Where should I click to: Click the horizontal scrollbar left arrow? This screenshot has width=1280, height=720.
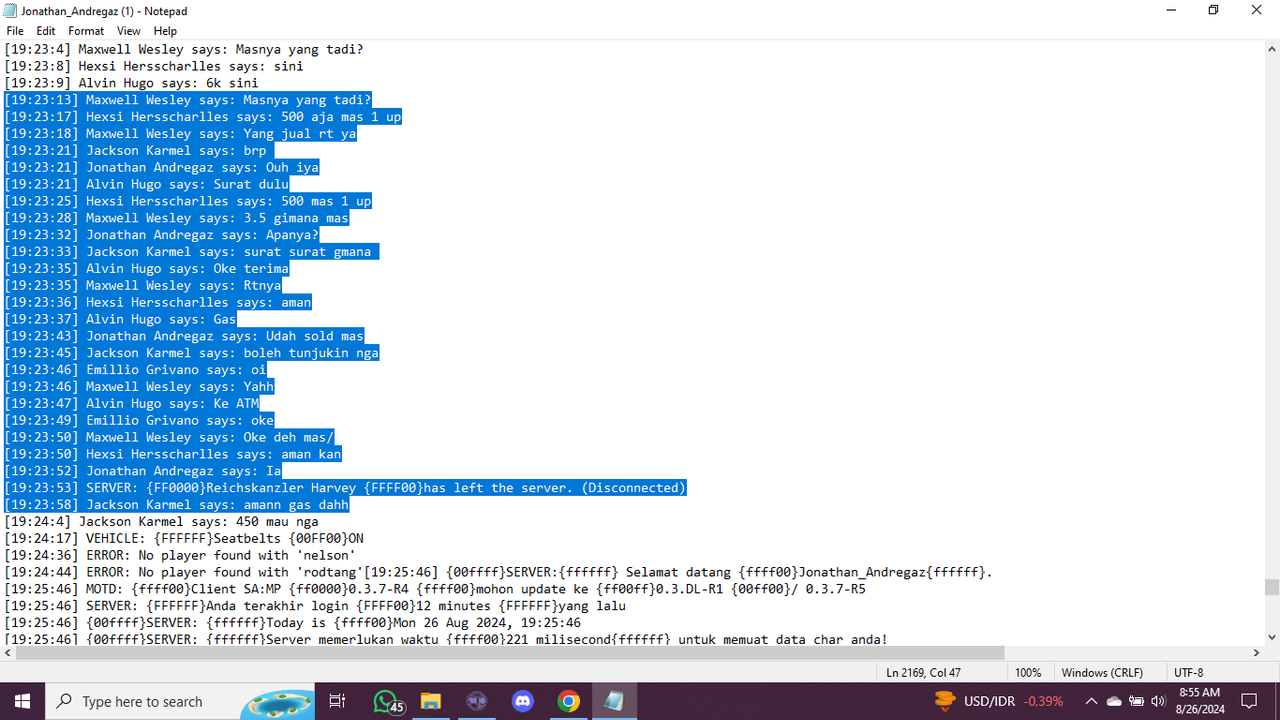point(8,652)
